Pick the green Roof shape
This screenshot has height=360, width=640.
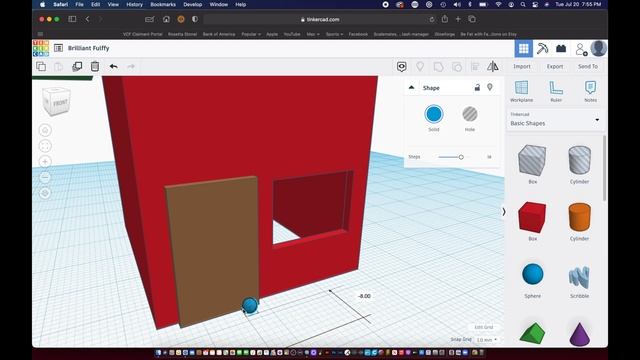532,333
